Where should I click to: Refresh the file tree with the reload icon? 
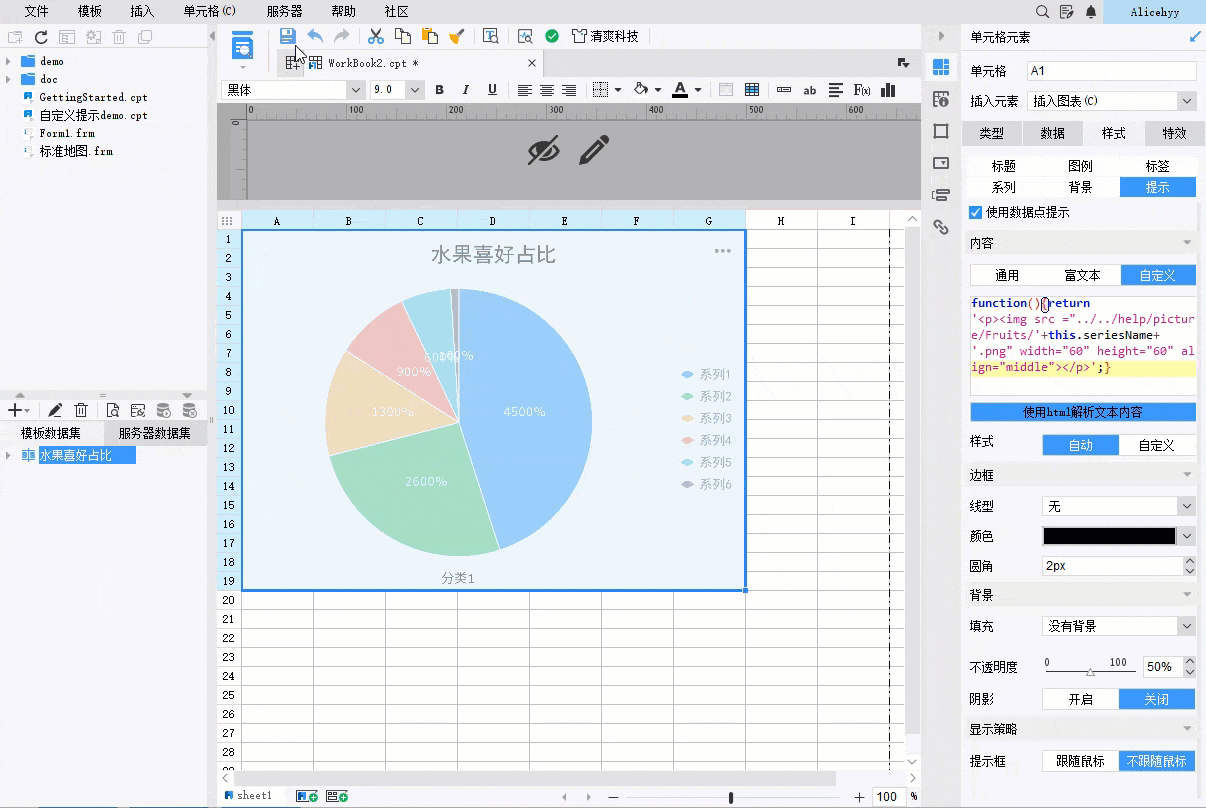[41, 37]
